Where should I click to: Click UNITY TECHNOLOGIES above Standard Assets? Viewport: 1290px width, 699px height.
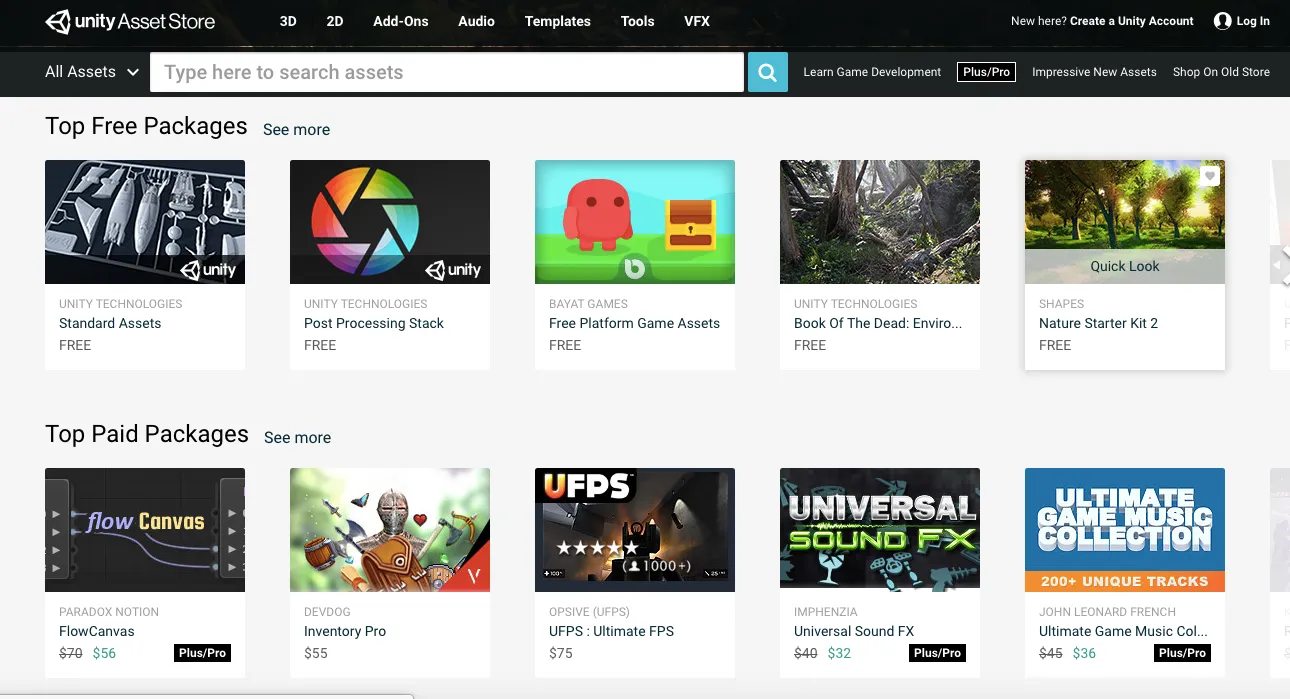[x=121, y=303]
